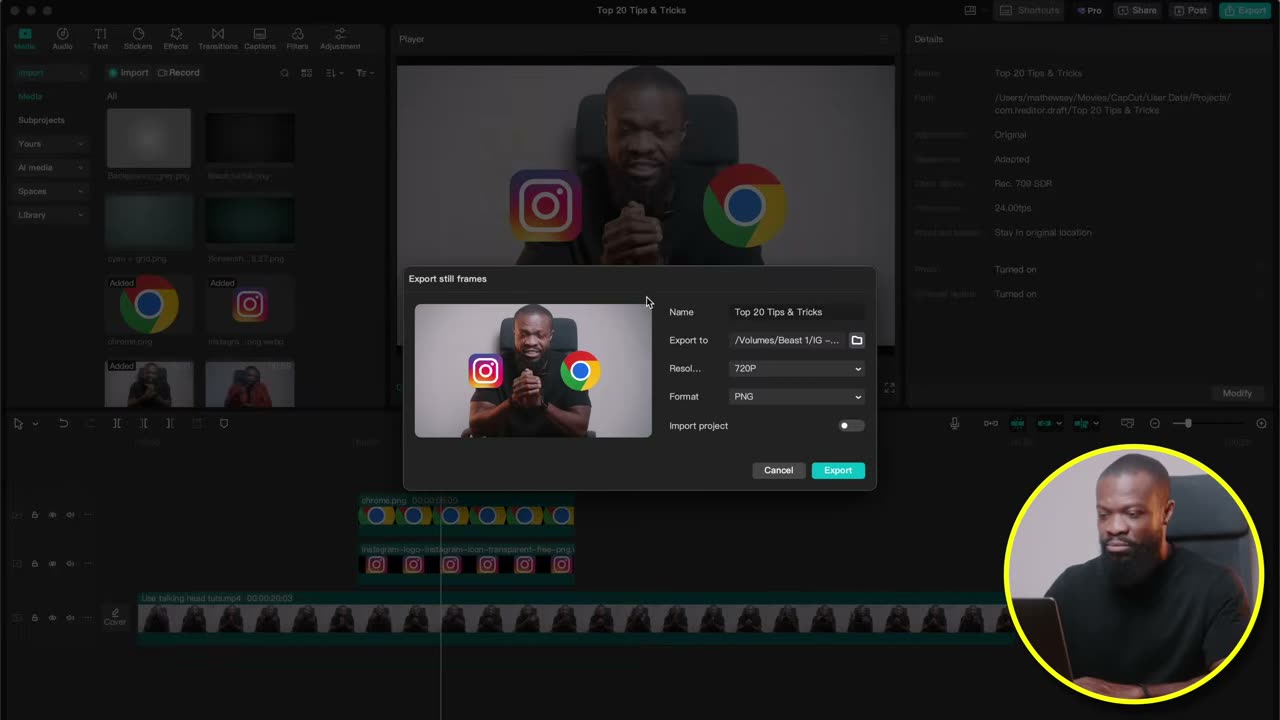Lock the chrome.png track
Viewport: 1280px width, 720px height.
pyautogui.click(x=35, y=515)
